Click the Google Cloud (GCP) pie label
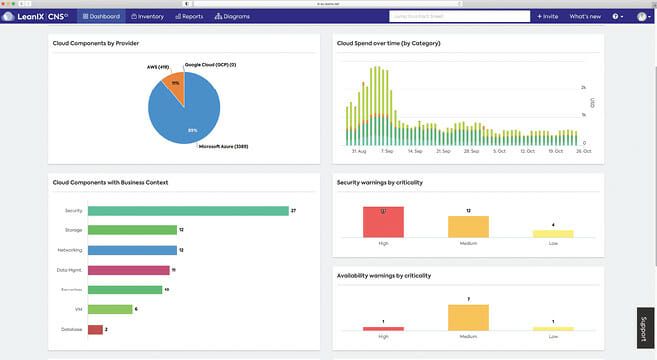Viewport: 657px width, 360px height. click(x=210, y=65)
